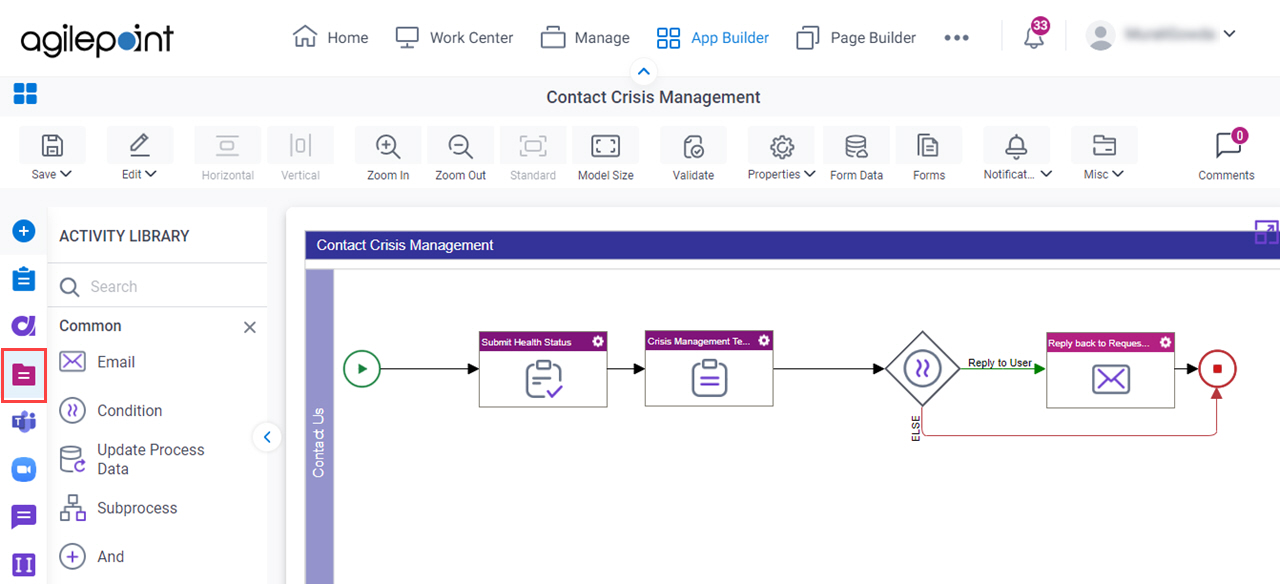1280x584 pixels.
Task: Collapse the top navigation chevron
Action: pyautogui.click(x=643, y=71)
